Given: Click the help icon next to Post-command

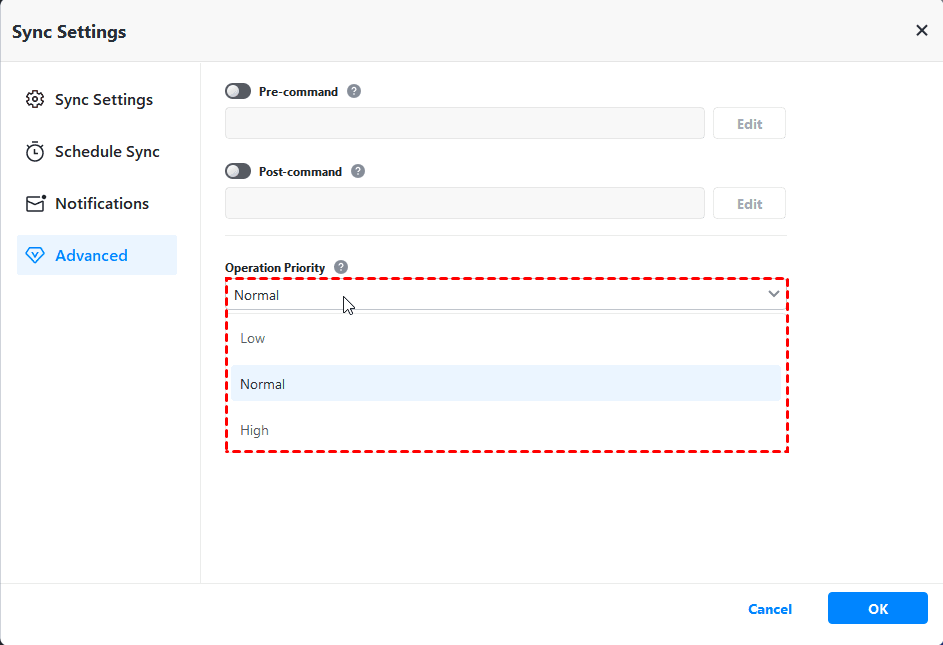Looking at the screenshot, I should click(x=357, y=171).
